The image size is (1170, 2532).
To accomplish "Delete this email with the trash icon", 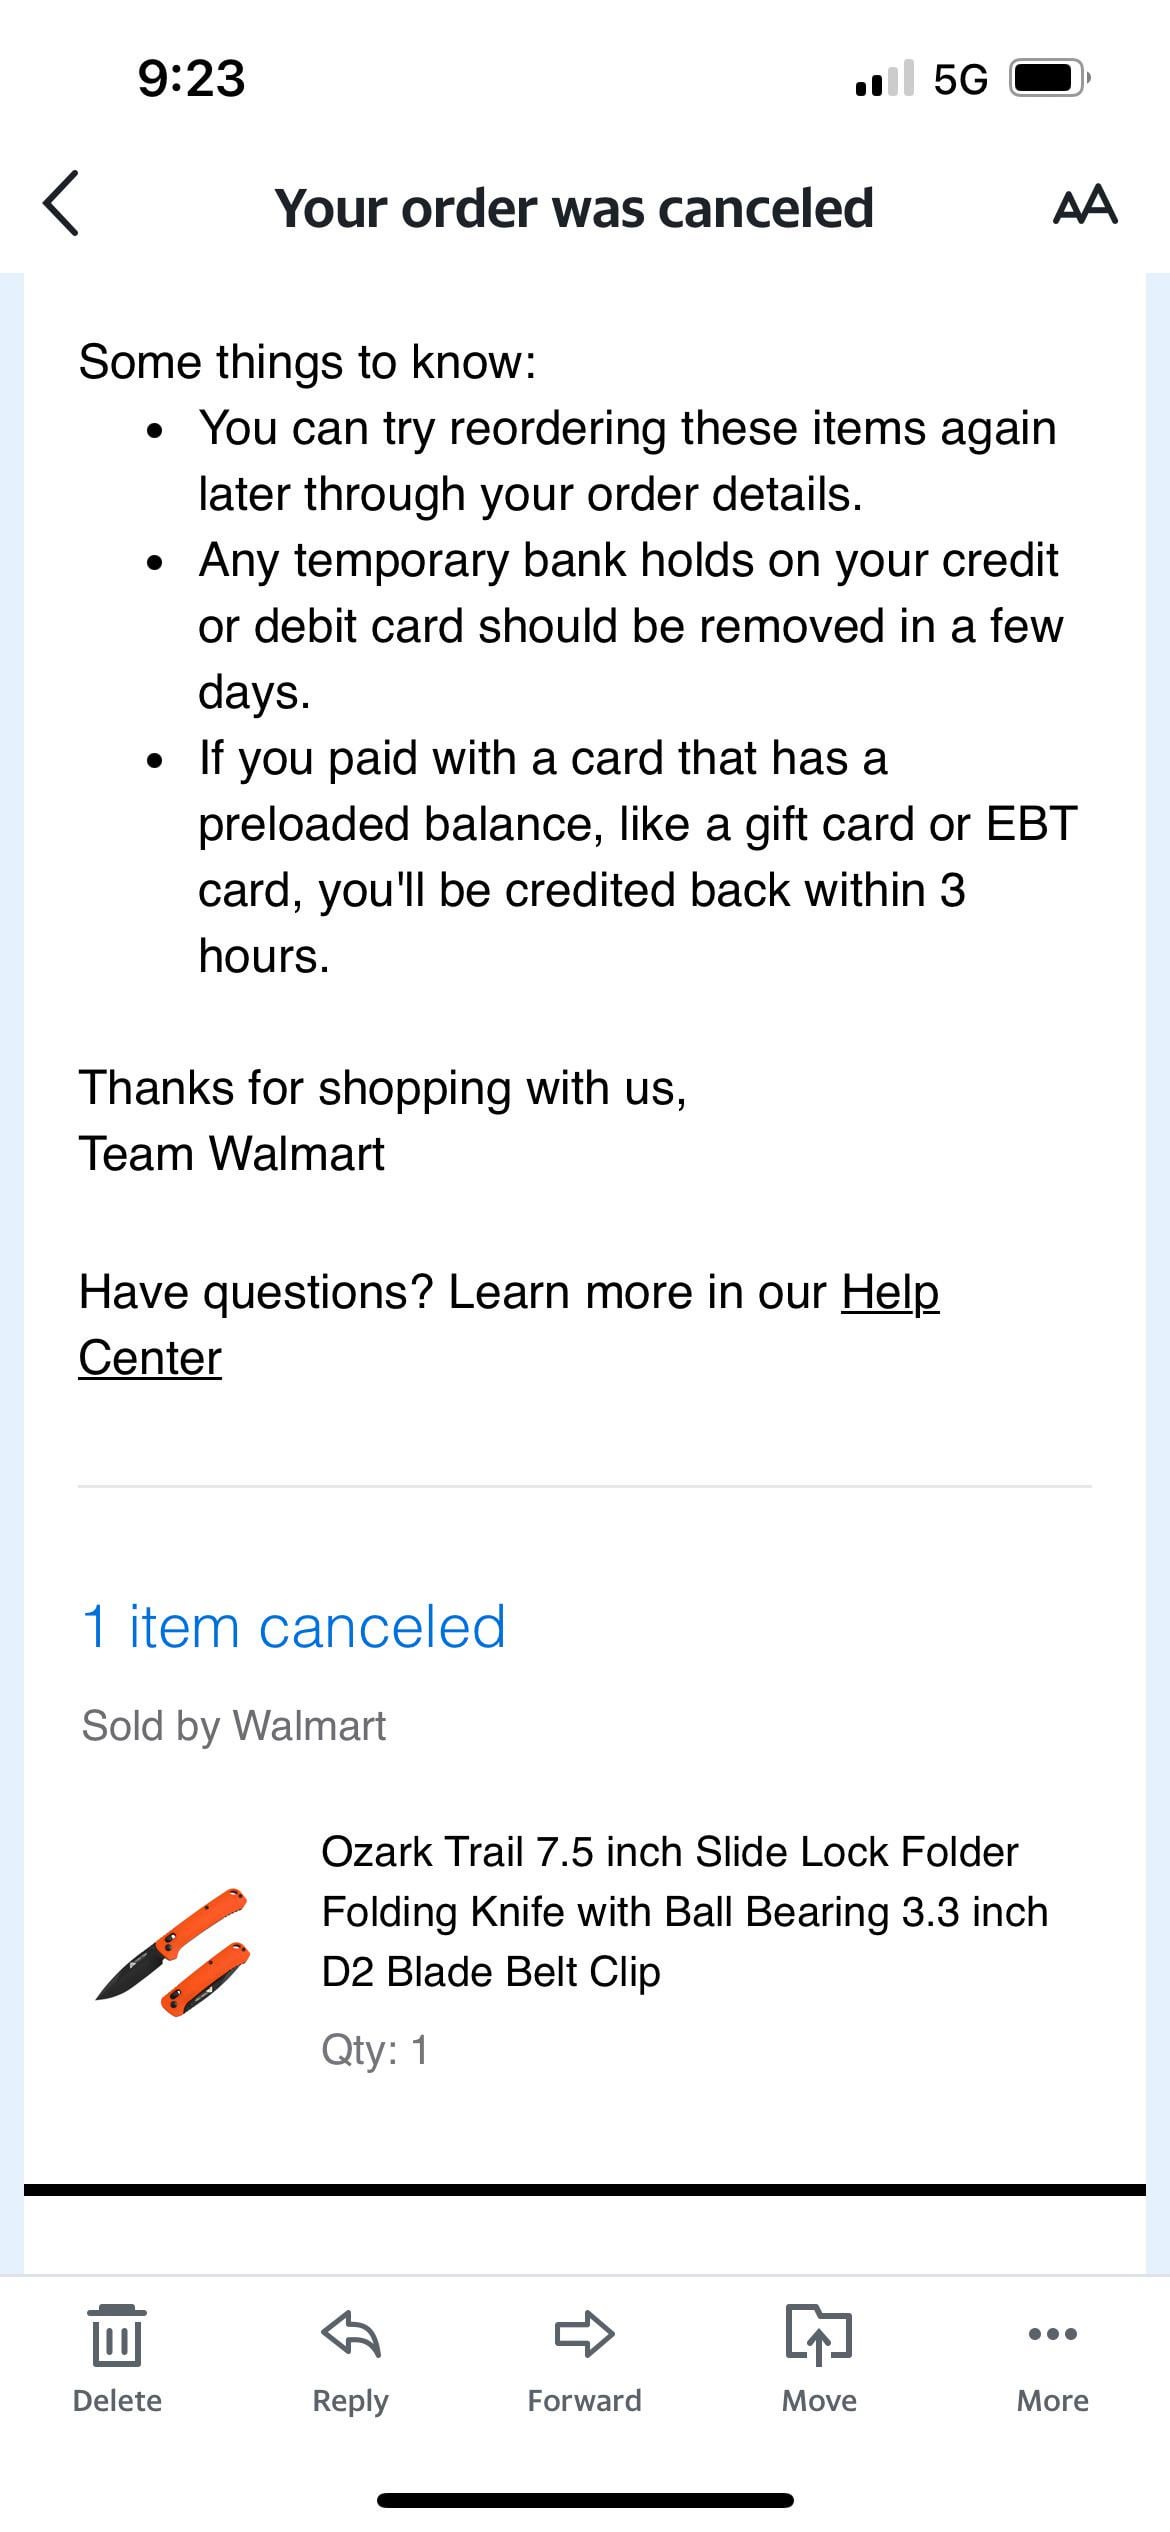I will click(x=117, y=2354).
